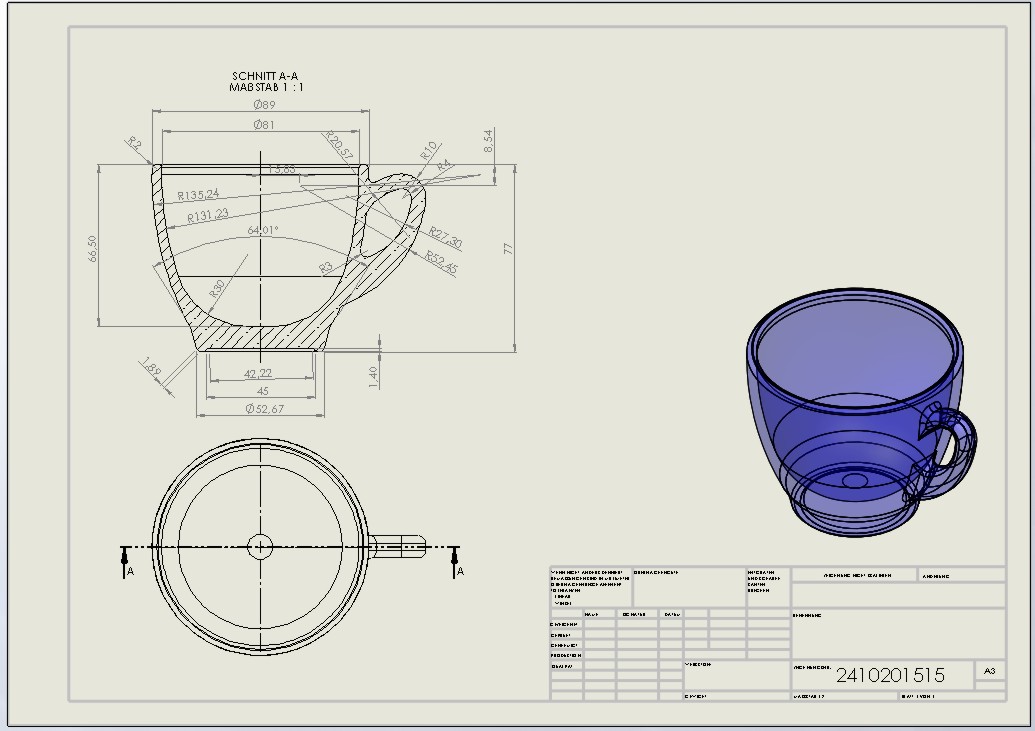This screenshot has width=1035, height=731.
Task: Select the R27,30 handle radius dimension
Action: tap(446, 238)
